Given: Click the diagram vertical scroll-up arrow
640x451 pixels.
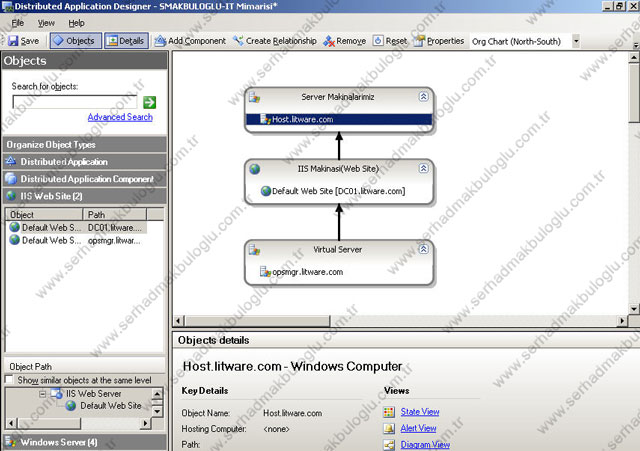Looking at the screenshot, I should click(x=634, y=57).
